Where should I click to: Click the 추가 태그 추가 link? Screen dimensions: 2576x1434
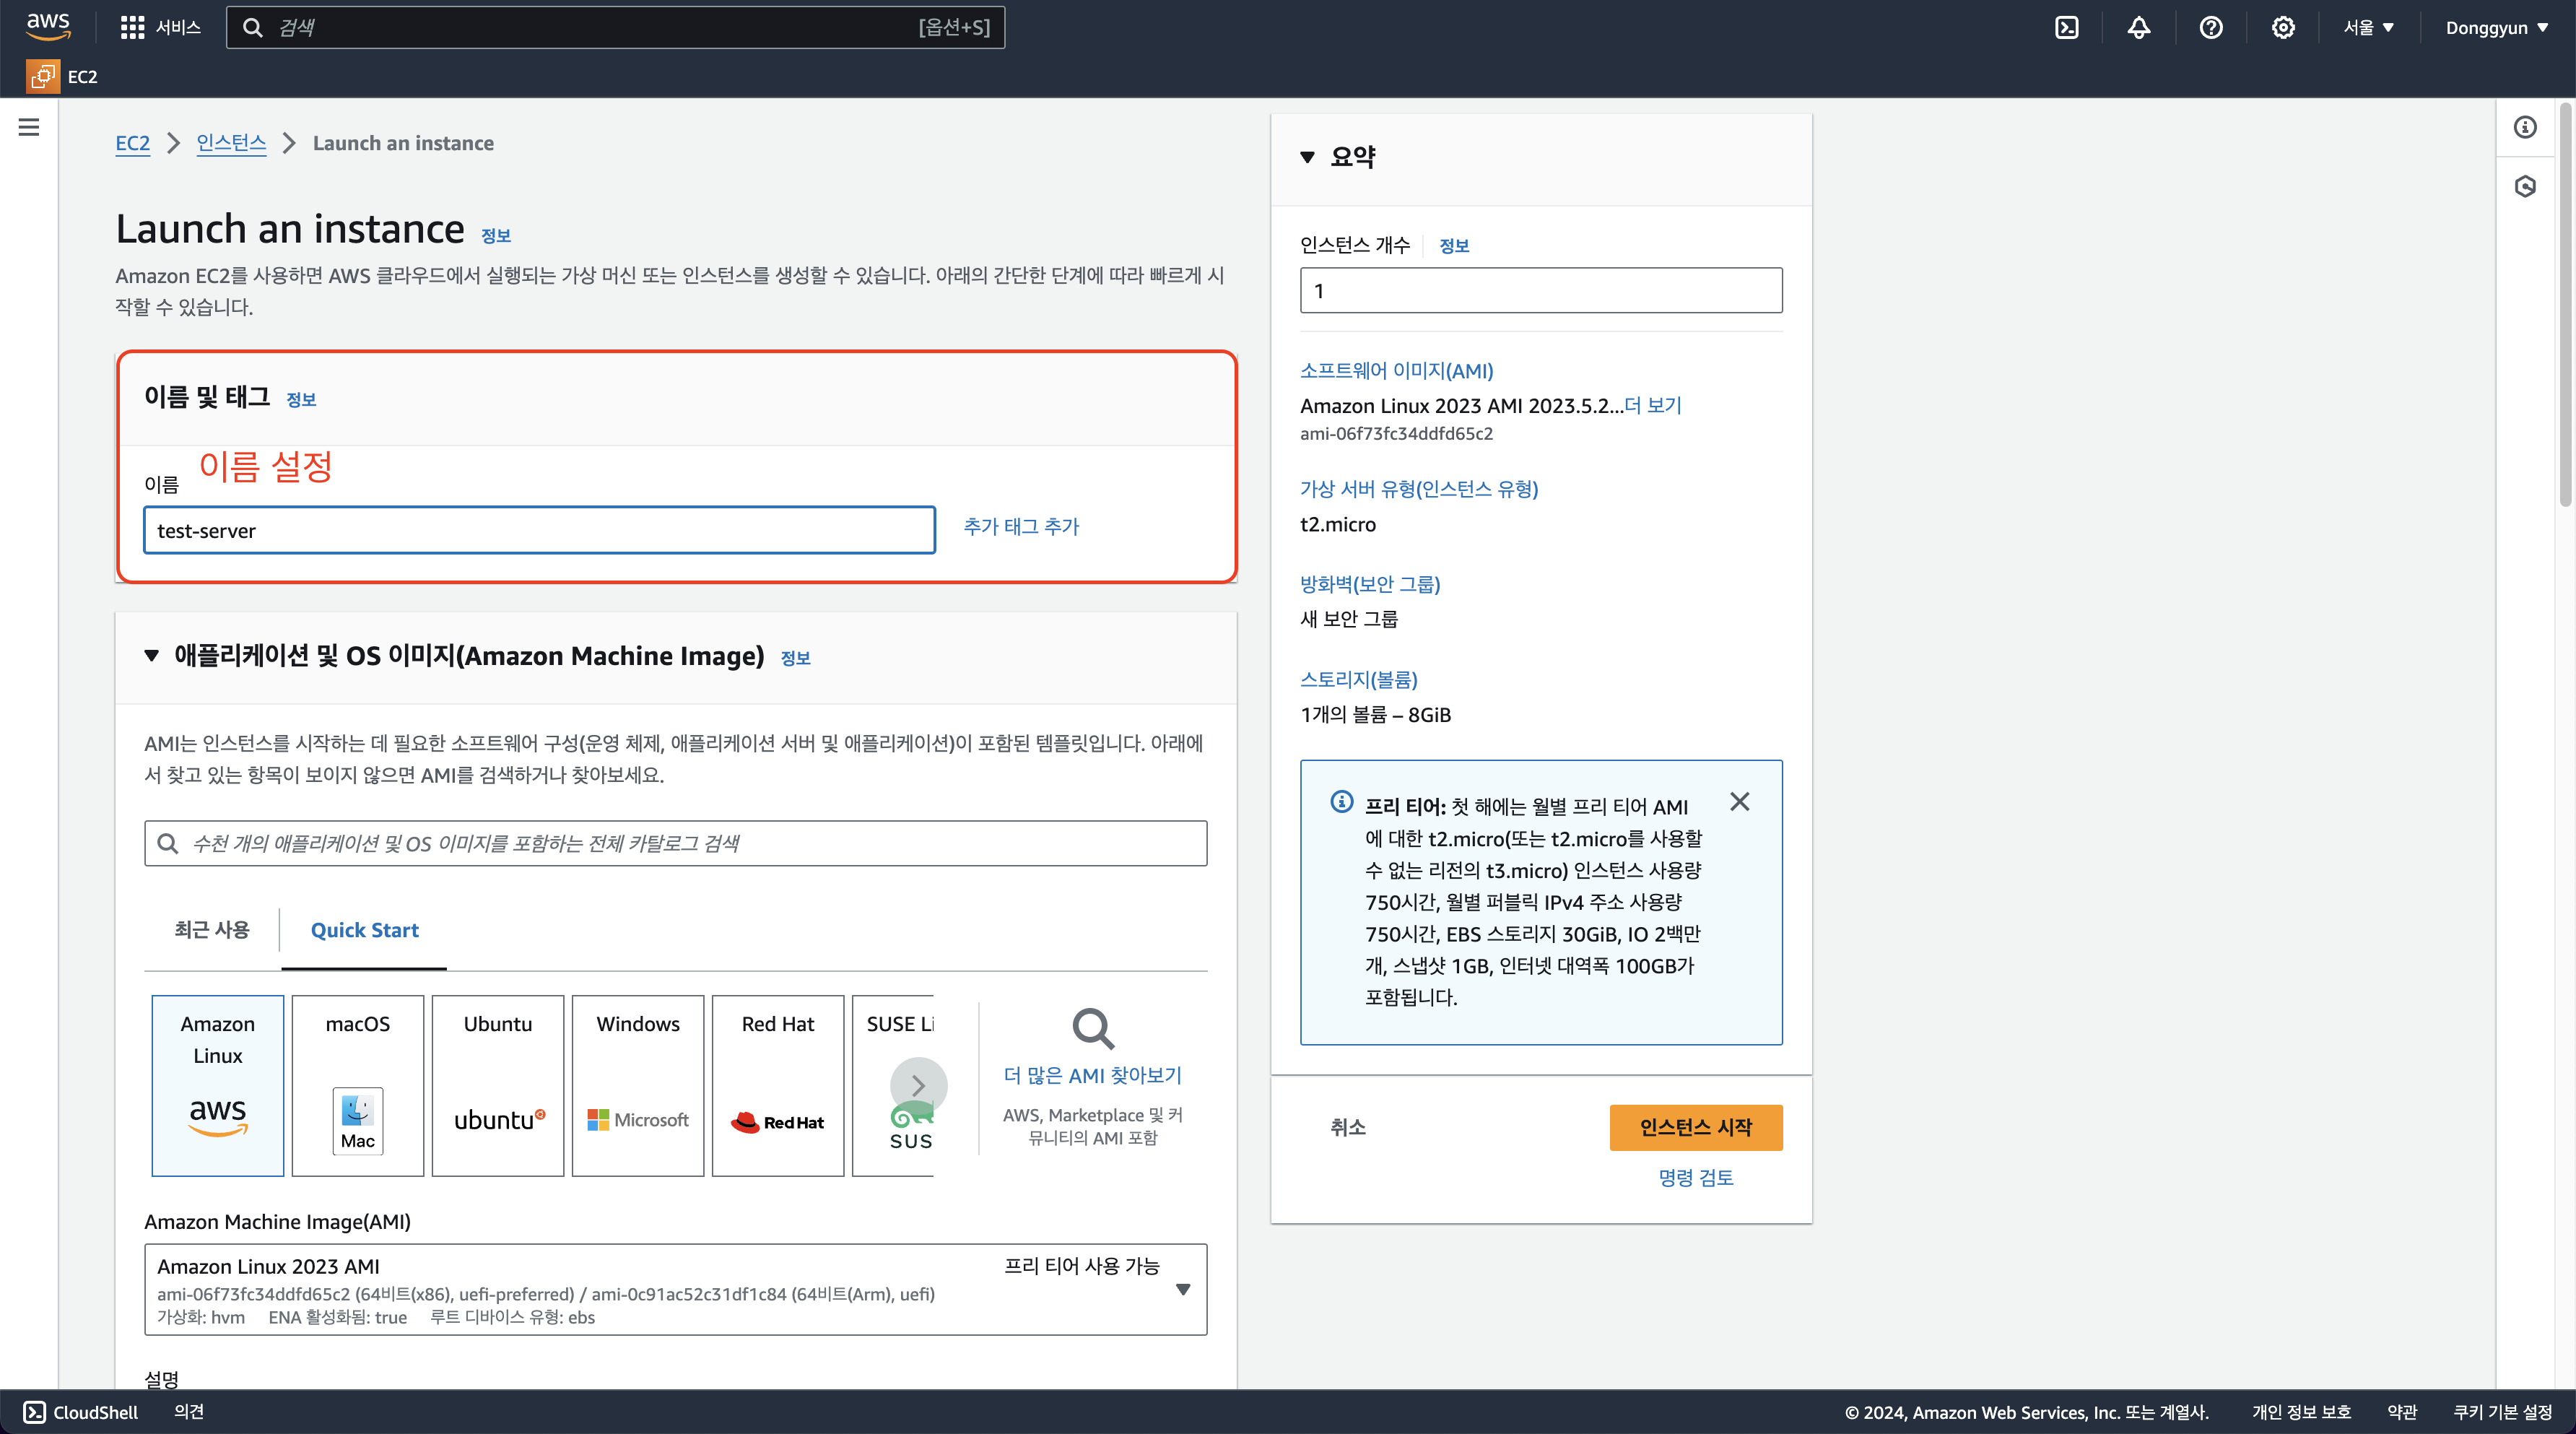click(x=1021, y=526)
